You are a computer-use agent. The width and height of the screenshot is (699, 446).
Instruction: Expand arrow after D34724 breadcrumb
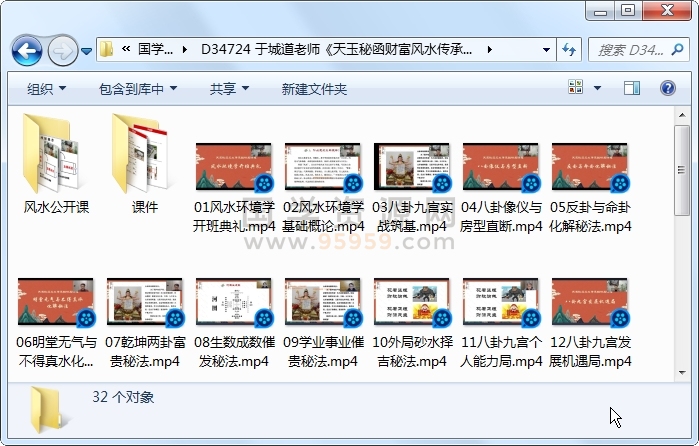click(489, 49)
